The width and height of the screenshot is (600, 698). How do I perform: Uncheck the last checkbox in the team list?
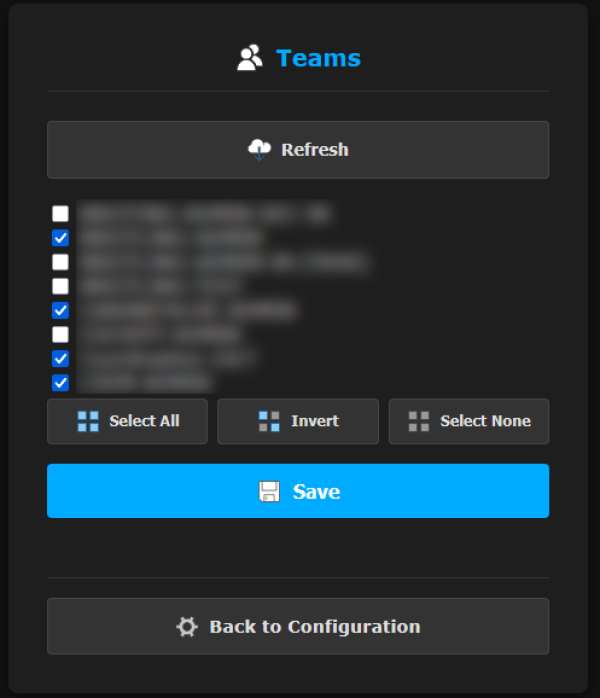click(x=61, y=382)
